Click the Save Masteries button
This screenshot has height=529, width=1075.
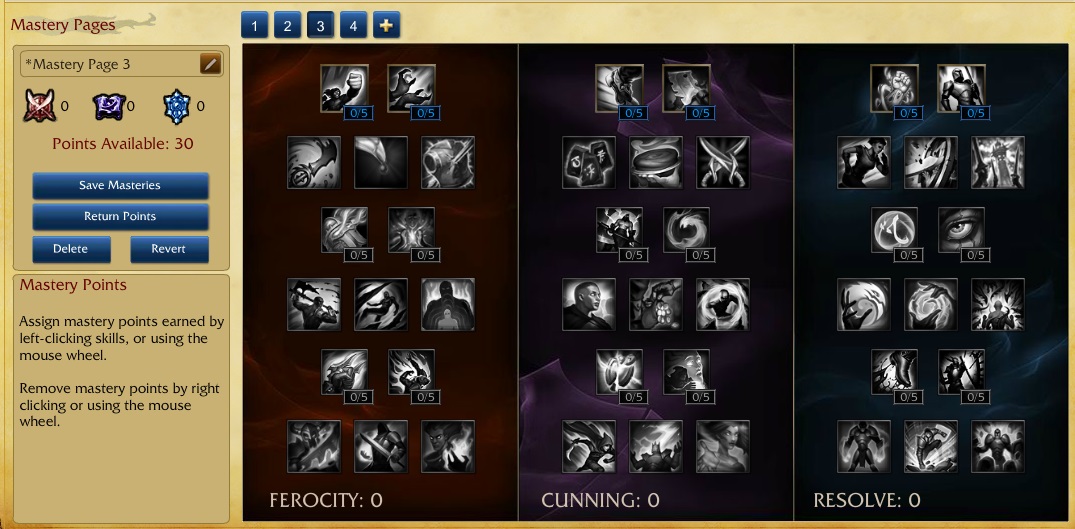click(x=120, y=185)
